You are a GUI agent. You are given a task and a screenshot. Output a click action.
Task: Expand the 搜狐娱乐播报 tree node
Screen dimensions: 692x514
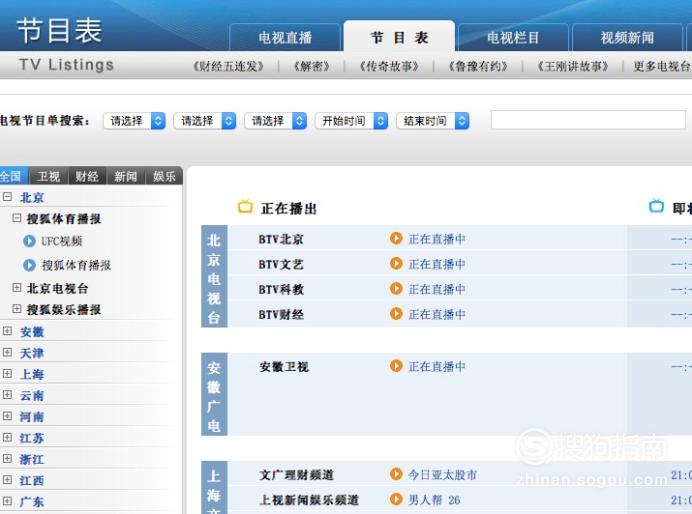[17, 309]
